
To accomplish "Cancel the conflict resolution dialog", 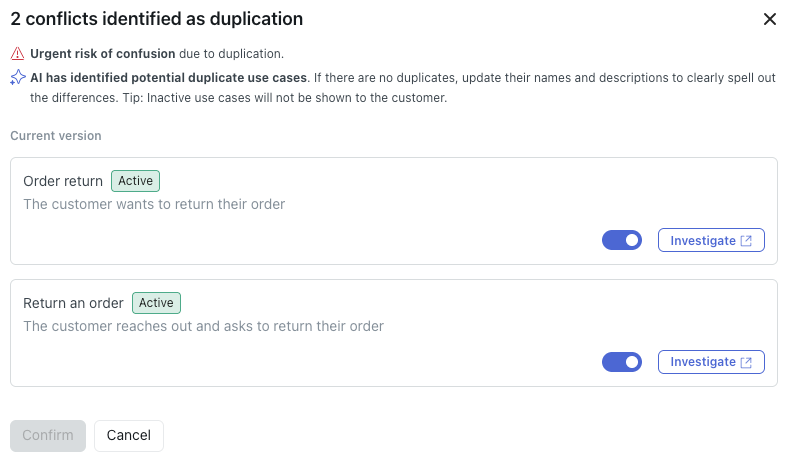I will click(x=129, y=435).
